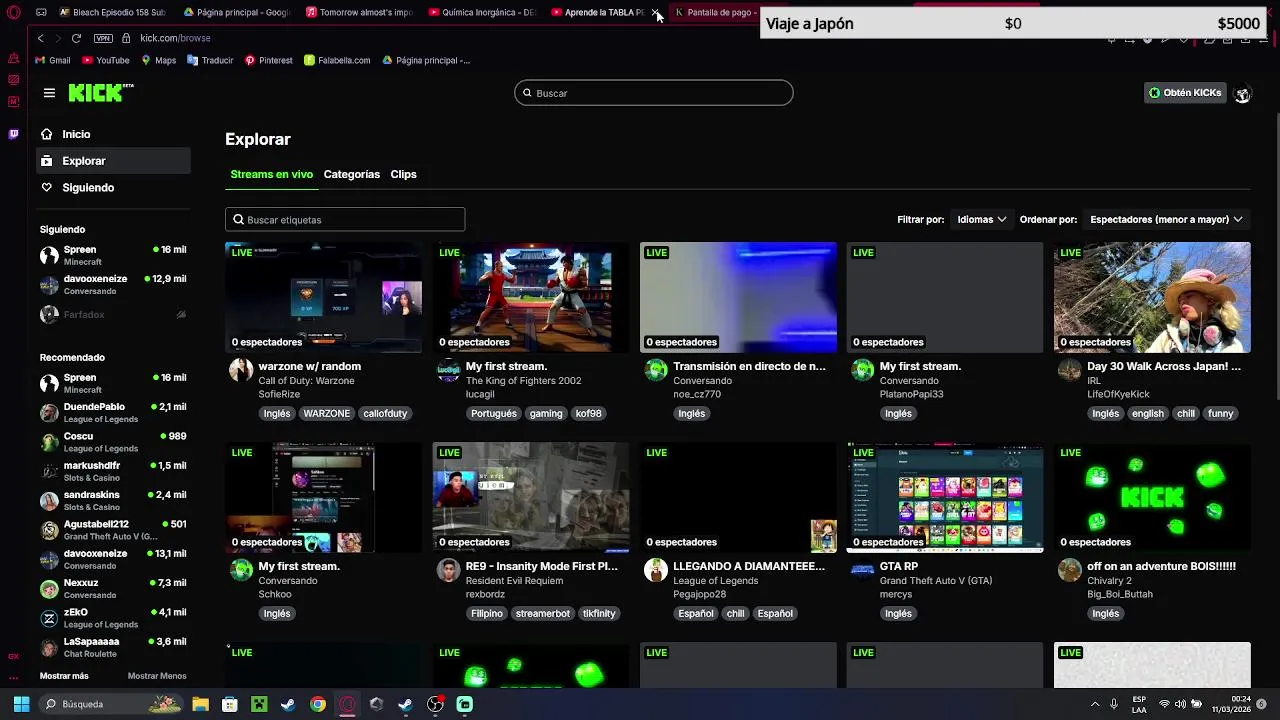Open Gmail bookmark
Viewport: 1280px width, 720px height.
click(x=52, y=60)
